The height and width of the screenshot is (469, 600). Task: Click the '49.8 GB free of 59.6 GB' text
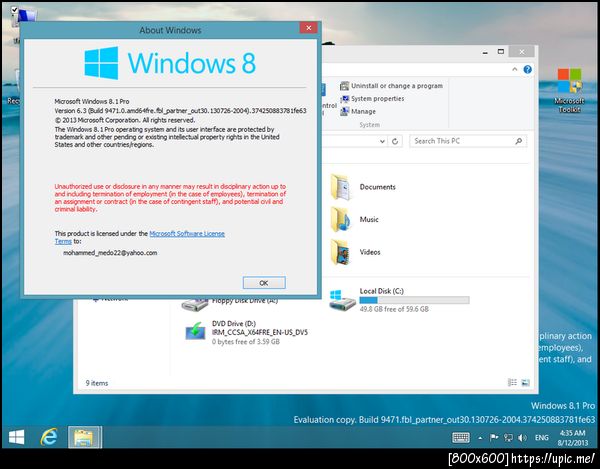[394, 309]
